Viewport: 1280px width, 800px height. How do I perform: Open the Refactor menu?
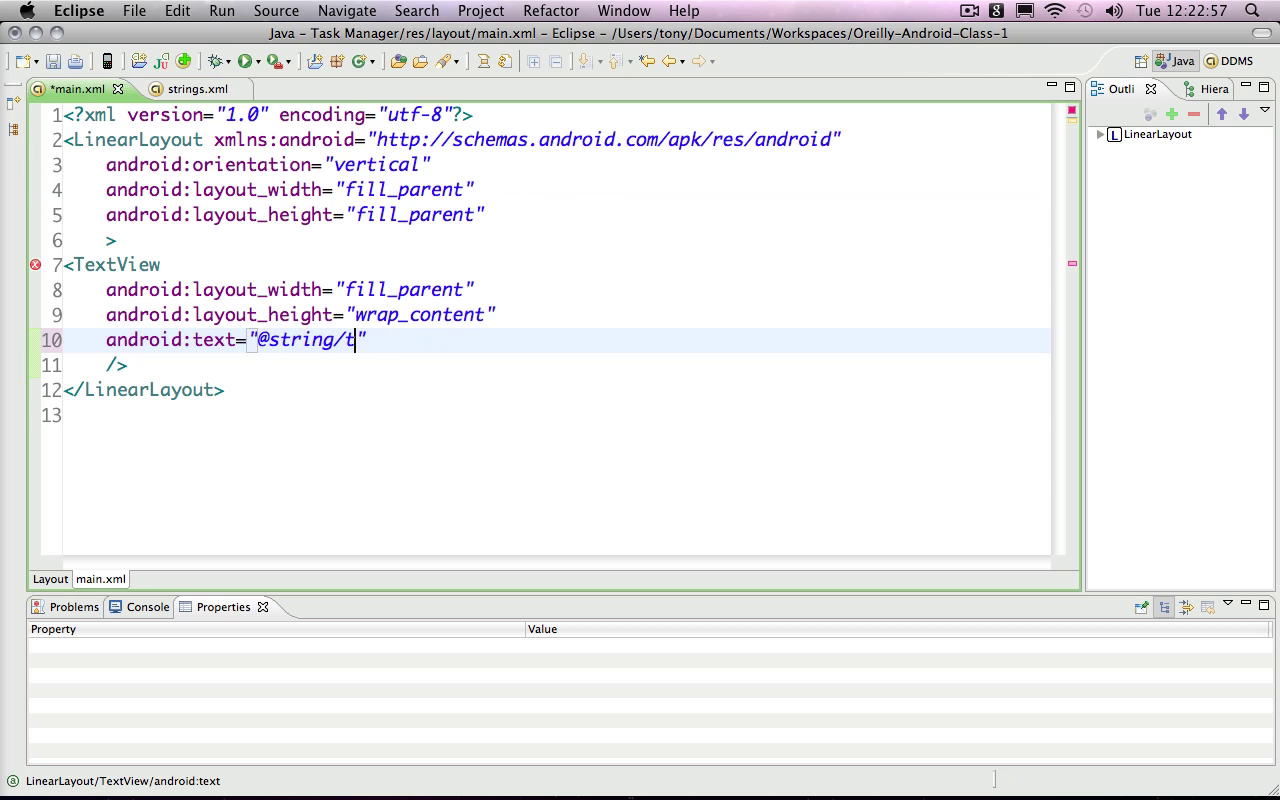[551, 11]
